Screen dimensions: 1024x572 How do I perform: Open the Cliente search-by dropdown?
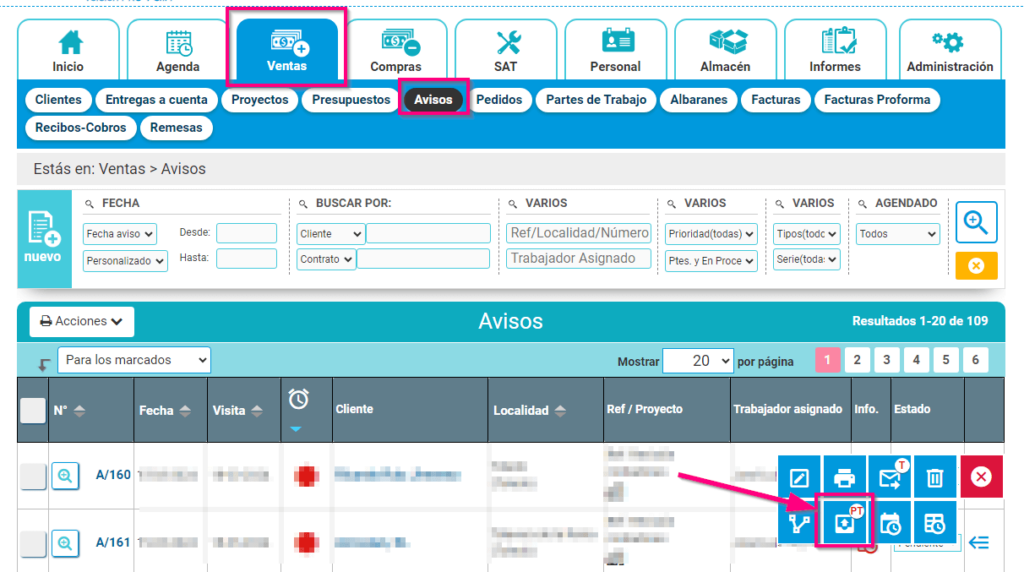[x=330, y=234]
